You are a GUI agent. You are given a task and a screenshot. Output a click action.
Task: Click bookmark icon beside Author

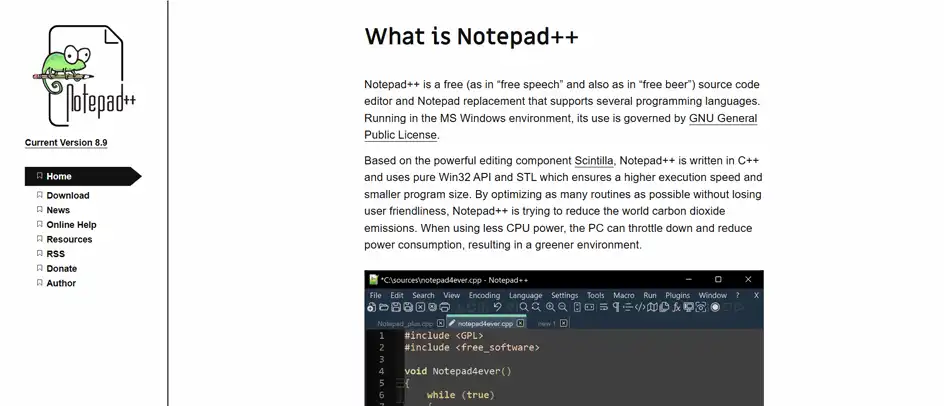click(x=40, y=283)
